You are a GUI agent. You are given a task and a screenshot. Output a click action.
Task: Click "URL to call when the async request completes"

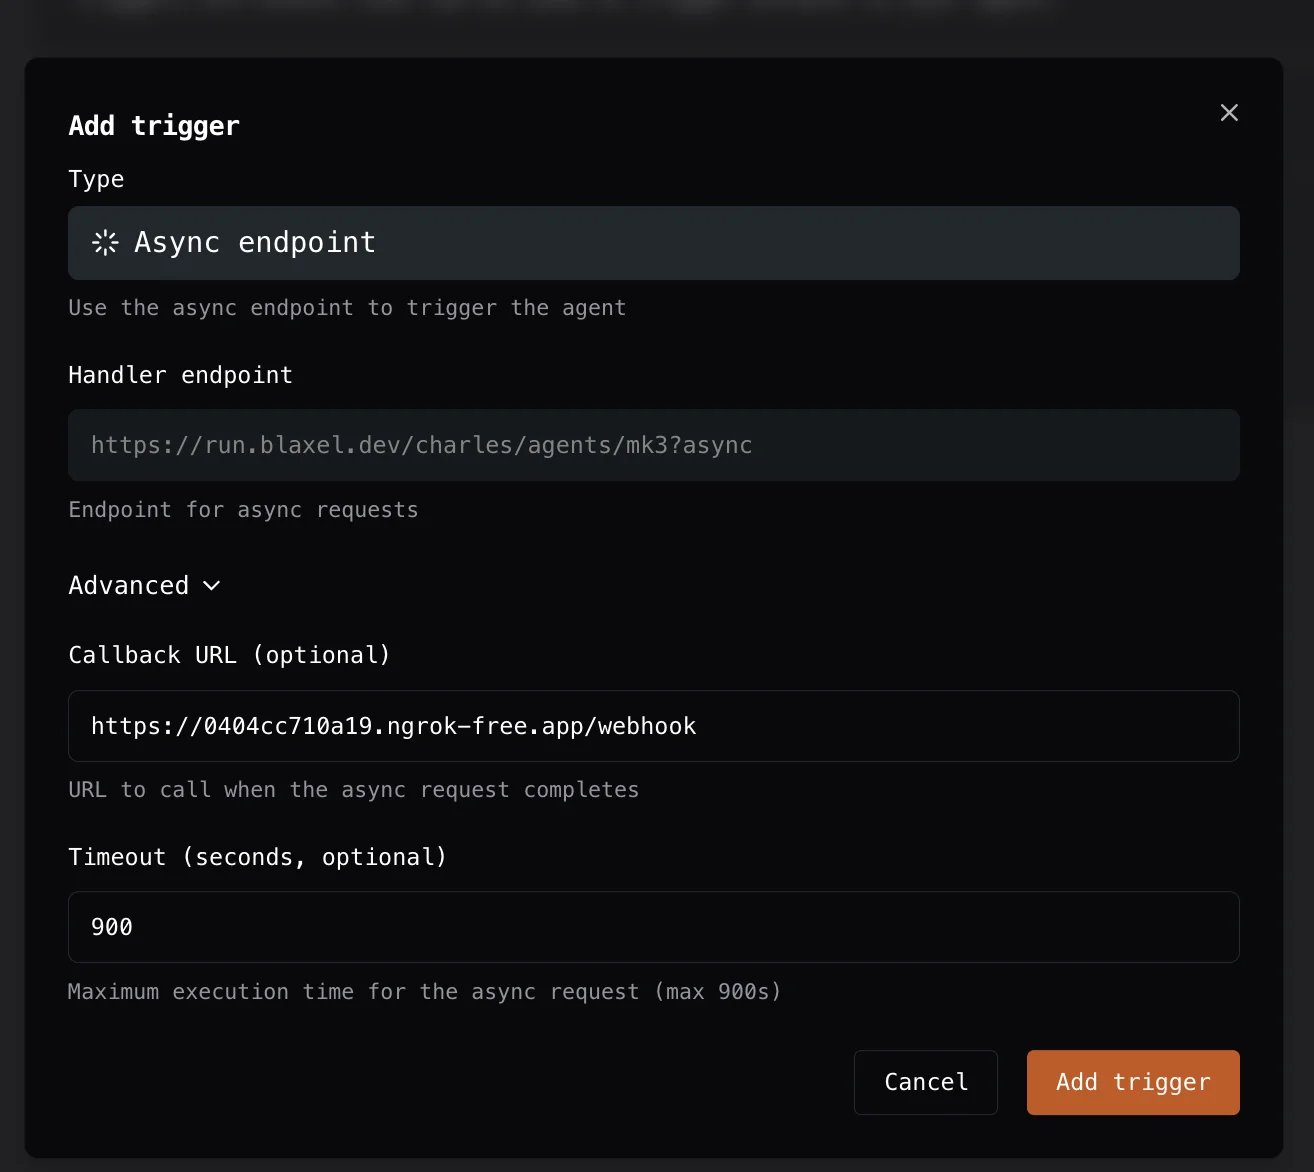click(353, 790)
